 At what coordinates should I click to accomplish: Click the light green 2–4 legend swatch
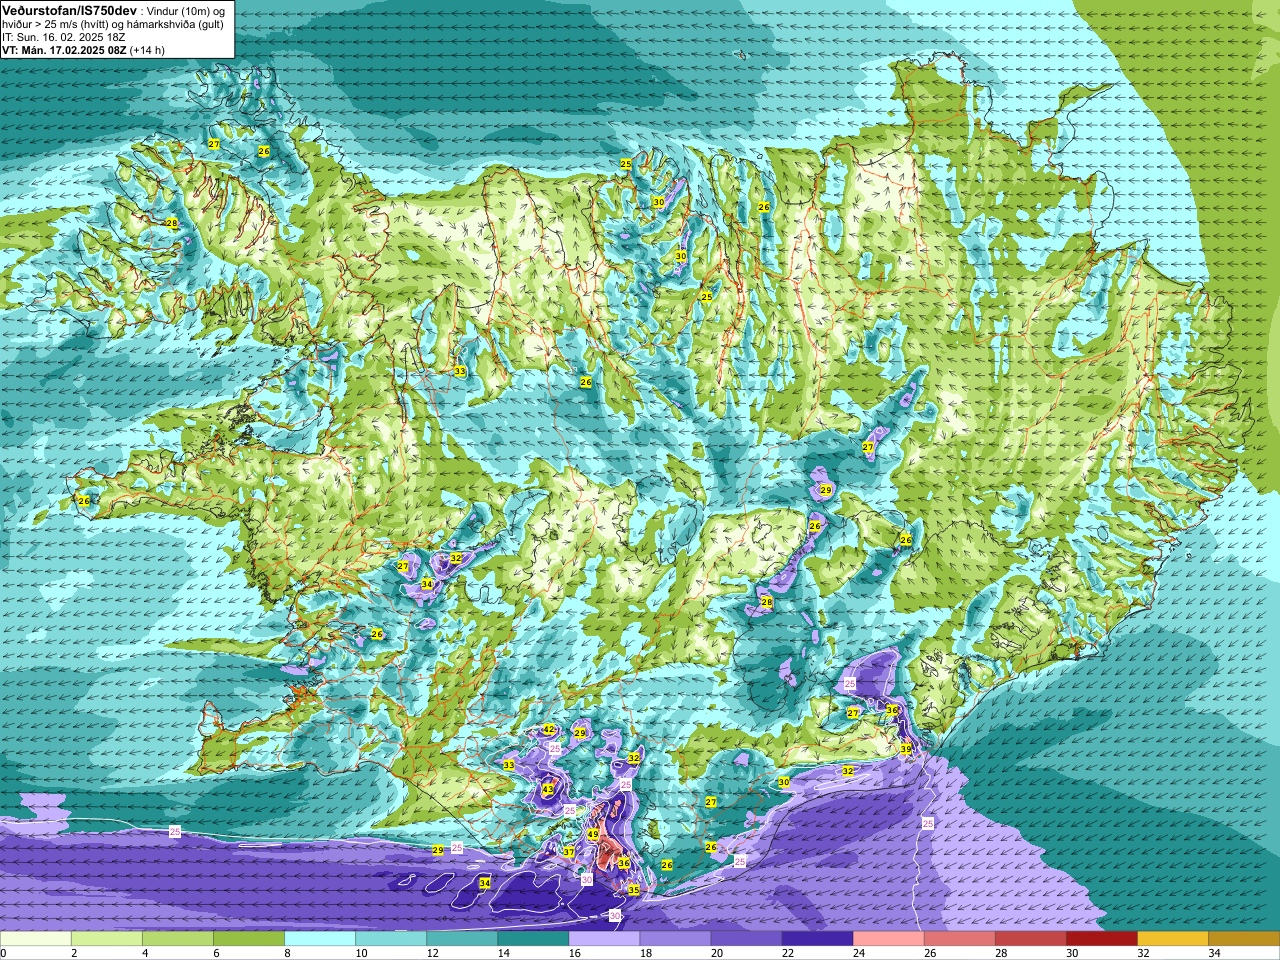[107, 939]
